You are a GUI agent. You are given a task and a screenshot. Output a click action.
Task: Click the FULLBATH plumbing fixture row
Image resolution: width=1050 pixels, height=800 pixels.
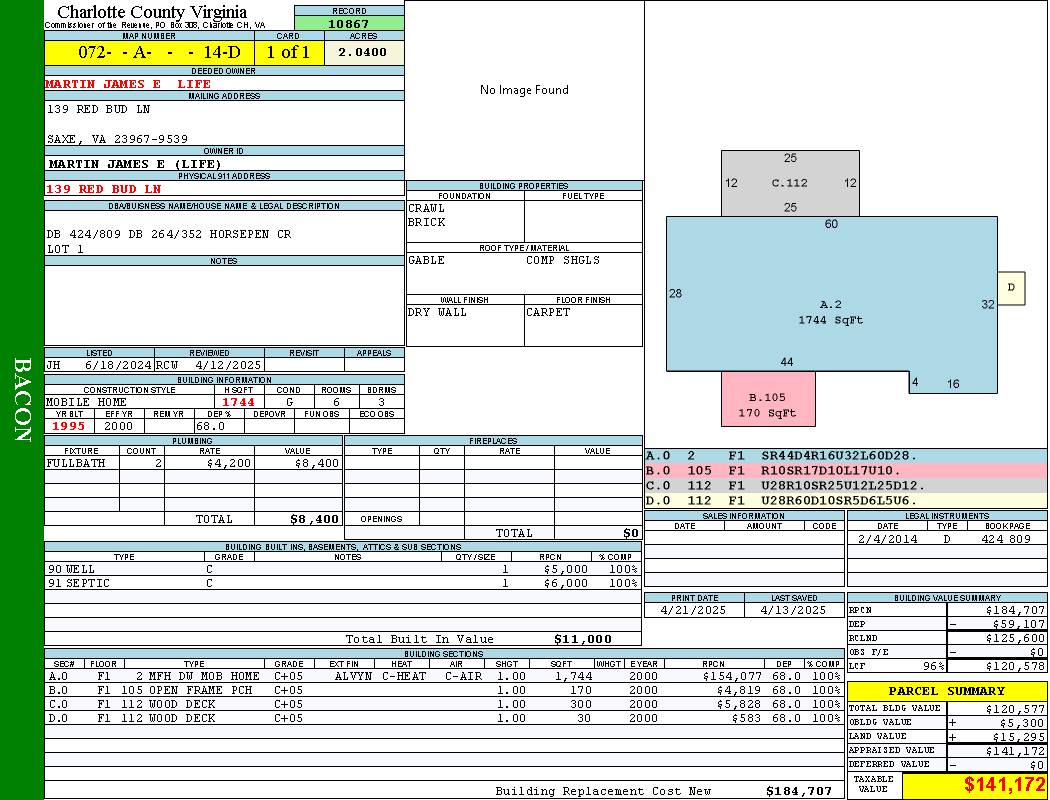(193, 464)
